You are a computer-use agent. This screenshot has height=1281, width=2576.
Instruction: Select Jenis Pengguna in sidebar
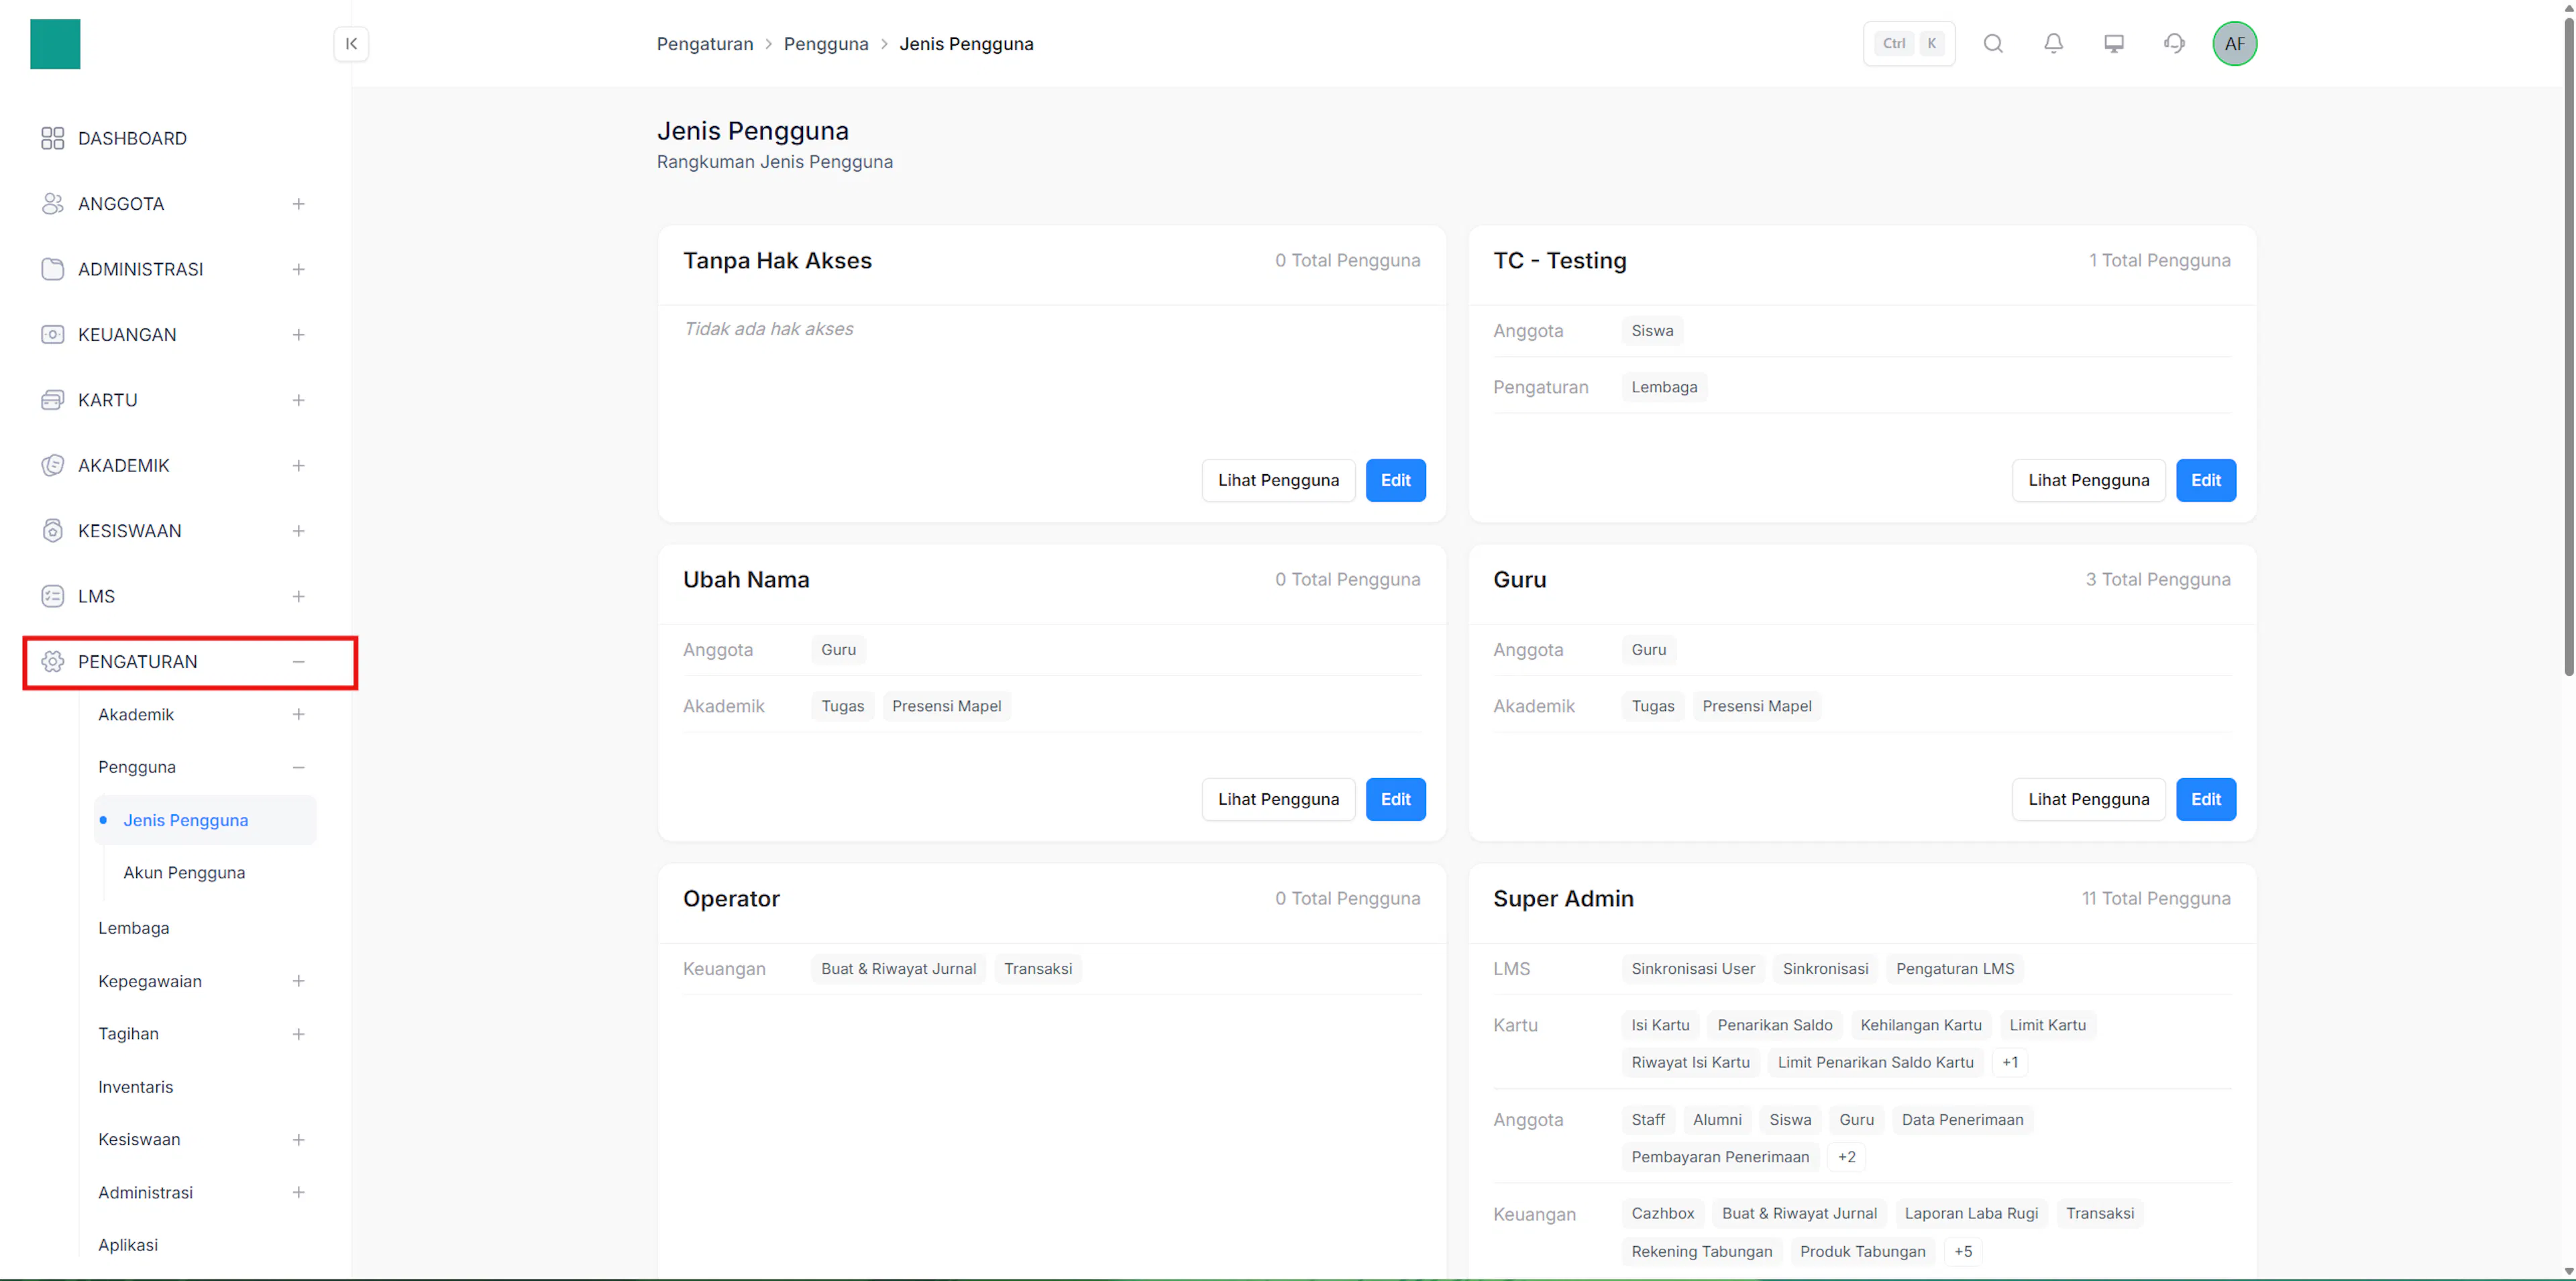pos(206,820)
